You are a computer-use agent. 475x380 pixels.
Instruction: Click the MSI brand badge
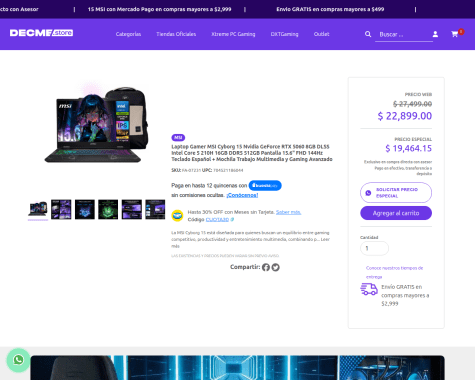178,137
